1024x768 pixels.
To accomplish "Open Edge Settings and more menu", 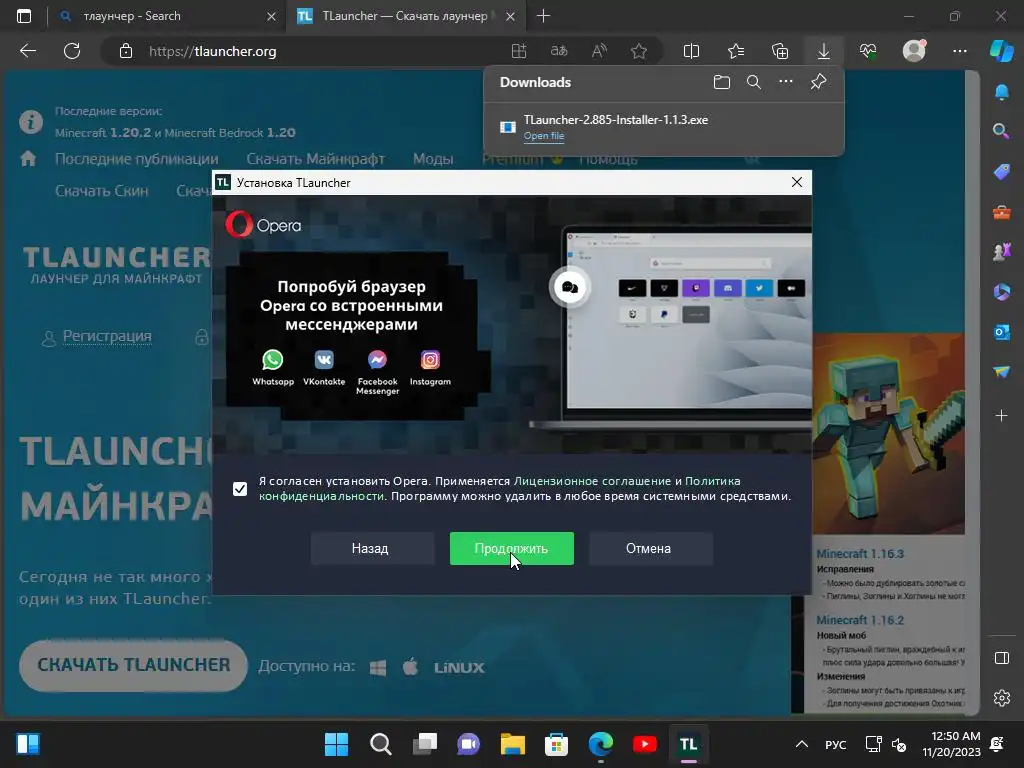I will (x=959, y=51).
